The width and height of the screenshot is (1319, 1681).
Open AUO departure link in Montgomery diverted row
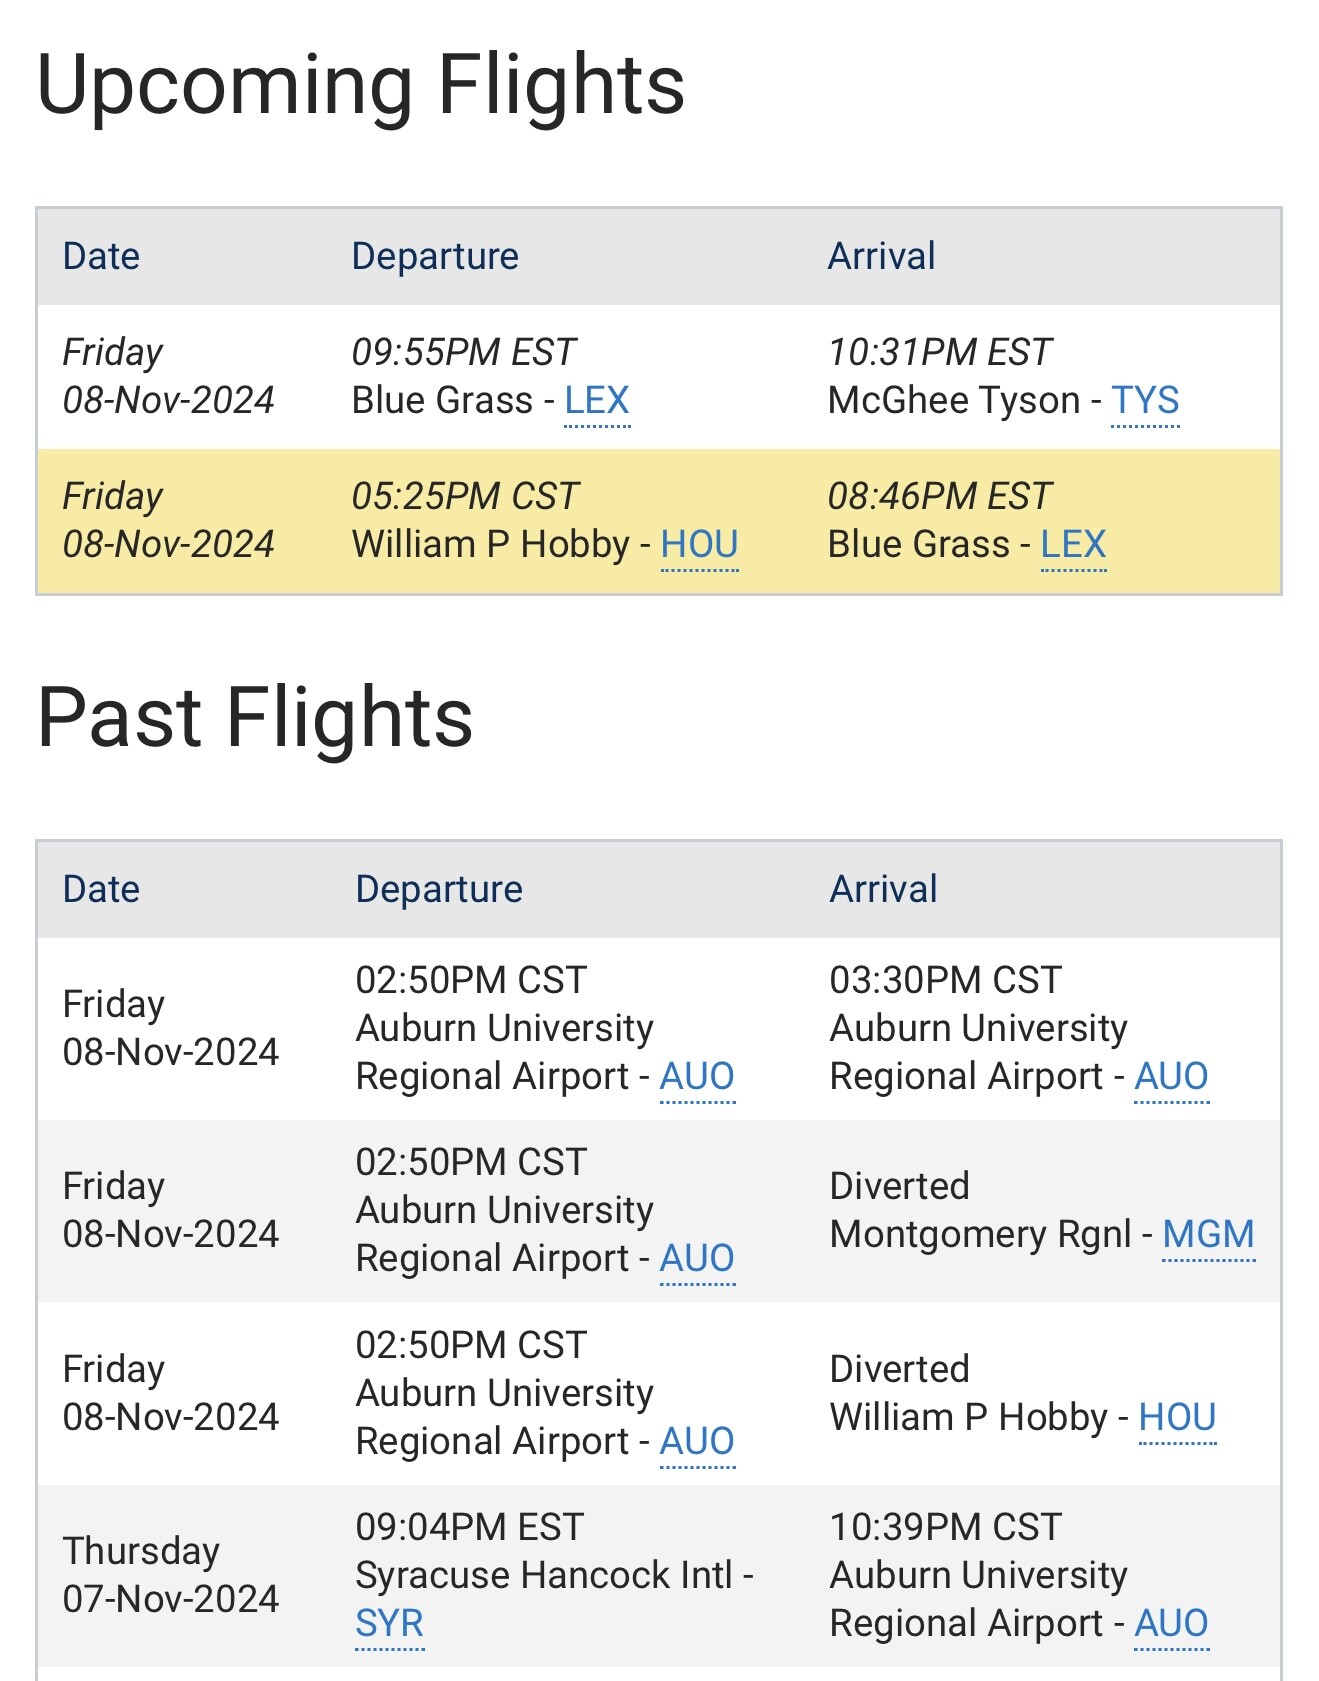tap(697, 1259)
